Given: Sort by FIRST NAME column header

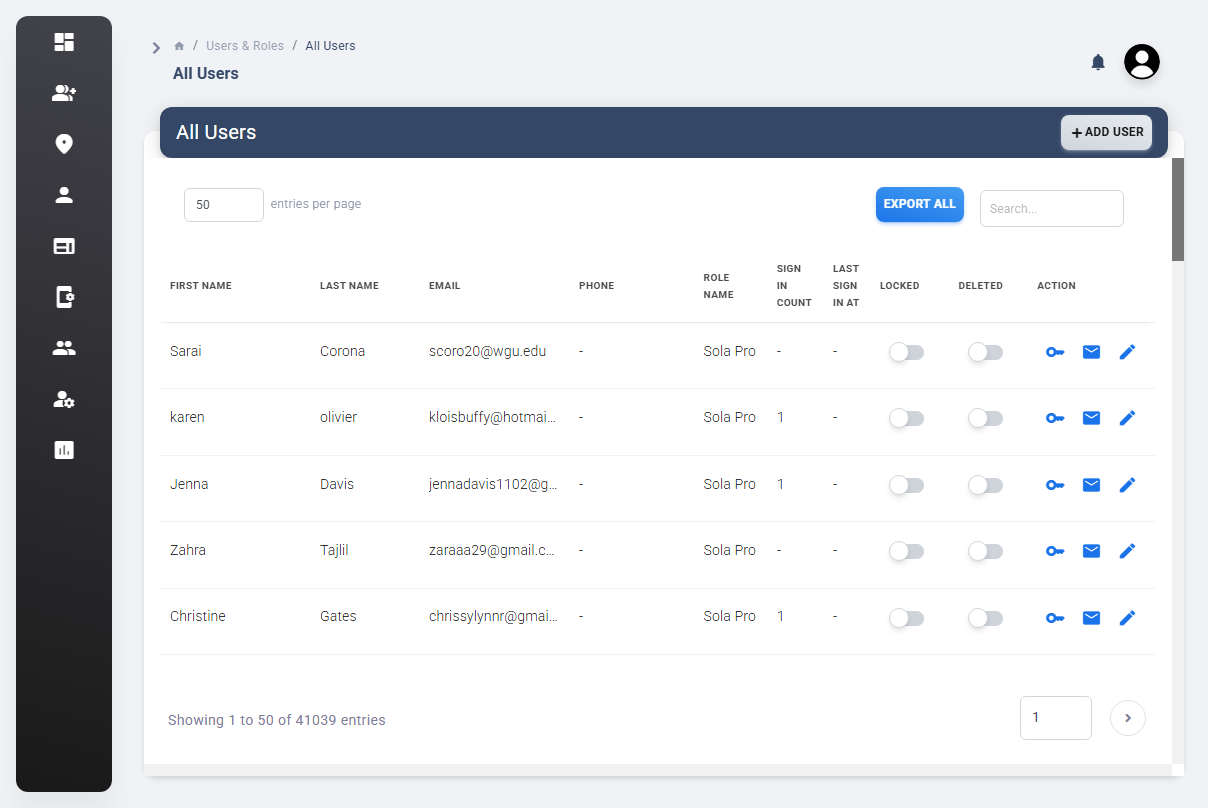Looking at the screenshot, I should pyautogui.click(x=201, y=286).
